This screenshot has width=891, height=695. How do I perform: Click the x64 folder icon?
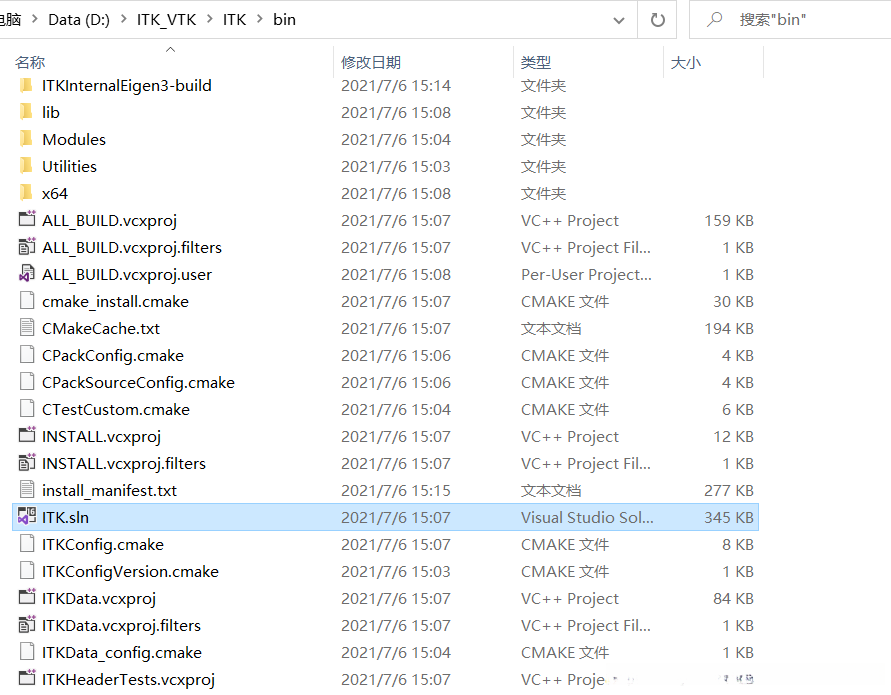[x=26, y=194]
